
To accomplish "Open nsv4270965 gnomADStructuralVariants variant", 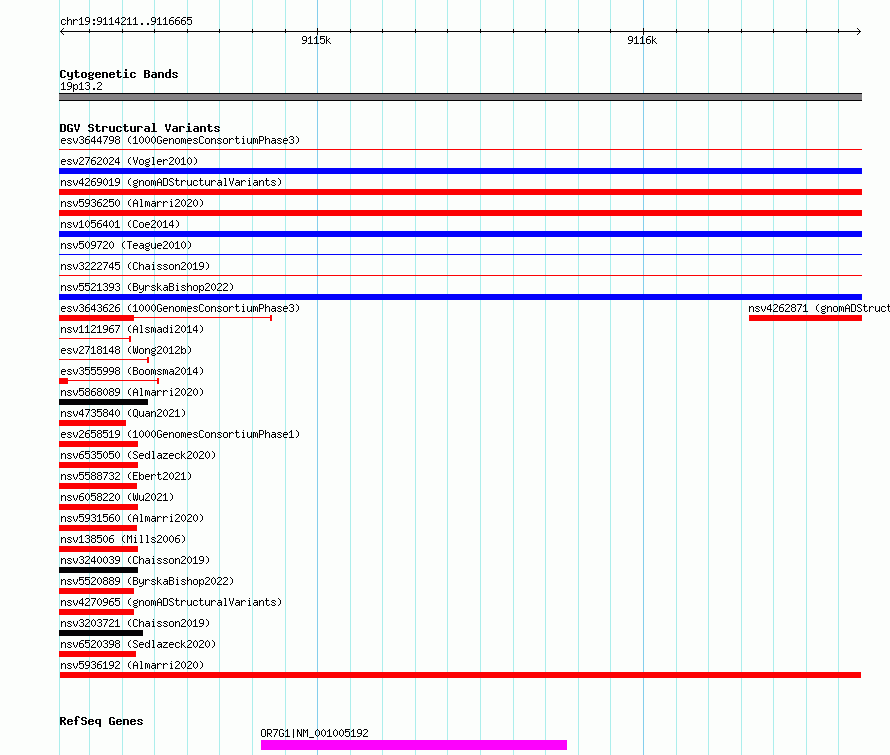I will pos(171,602).
